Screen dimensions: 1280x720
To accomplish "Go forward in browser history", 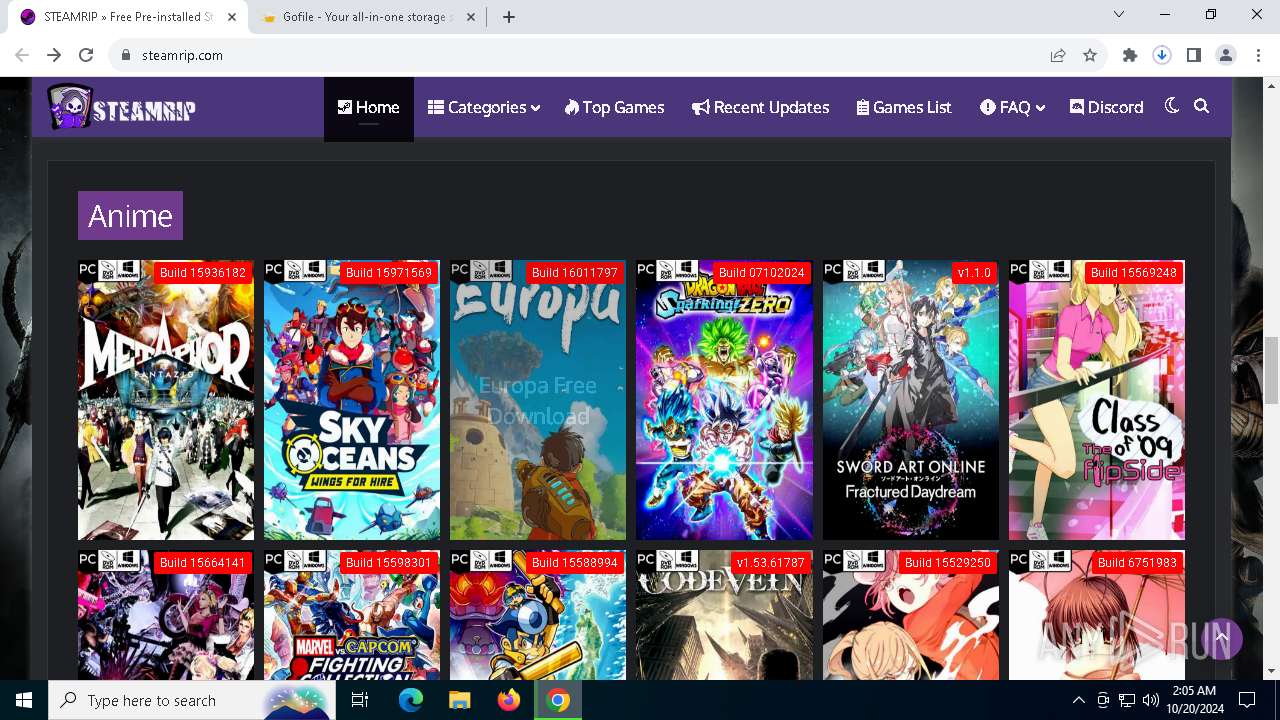I will (x=54, y=55).
